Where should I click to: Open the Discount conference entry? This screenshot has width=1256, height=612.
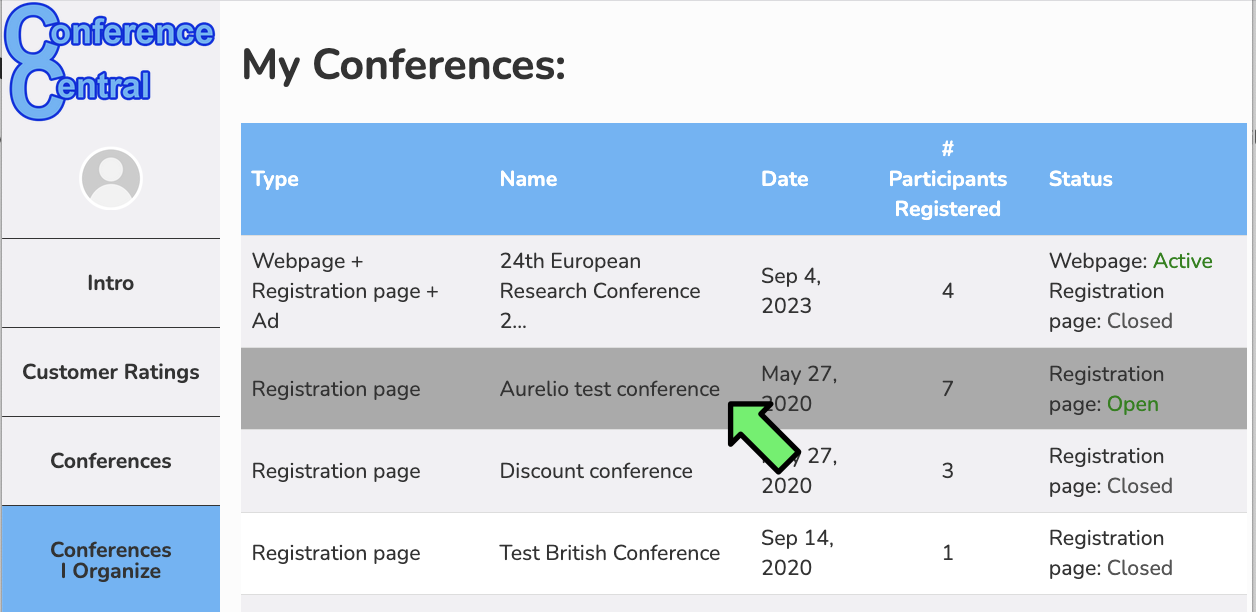click(596, 471)
